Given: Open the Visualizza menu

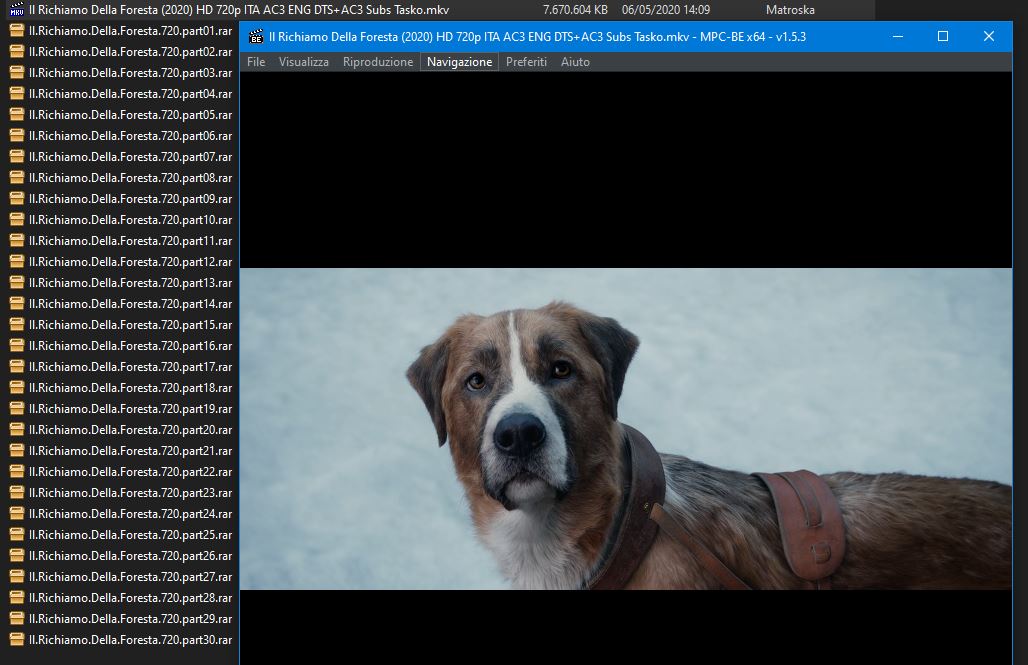Looking at the screenshot, I should [x=304, y=62].
